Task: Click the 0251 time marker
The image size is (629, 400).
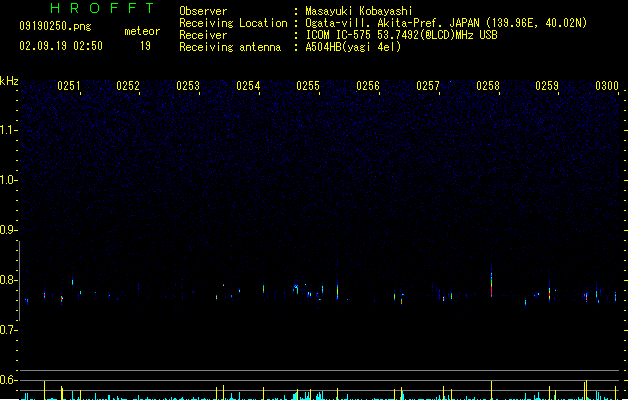Action: (x=69, y=86)
